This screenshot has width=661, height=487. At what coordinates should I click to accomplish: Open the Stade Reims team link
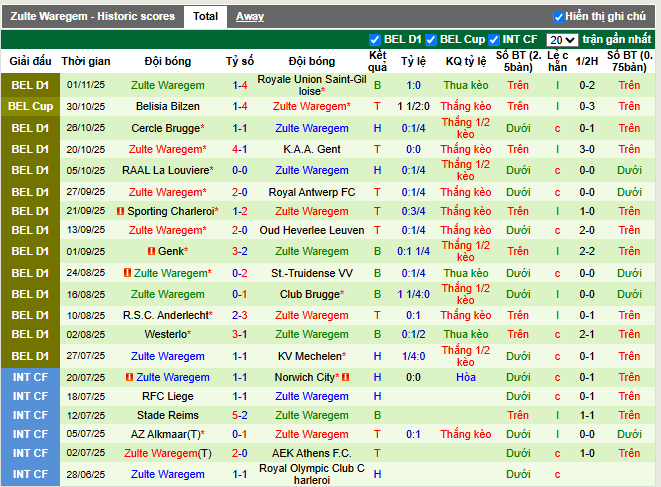pos(168,415)
